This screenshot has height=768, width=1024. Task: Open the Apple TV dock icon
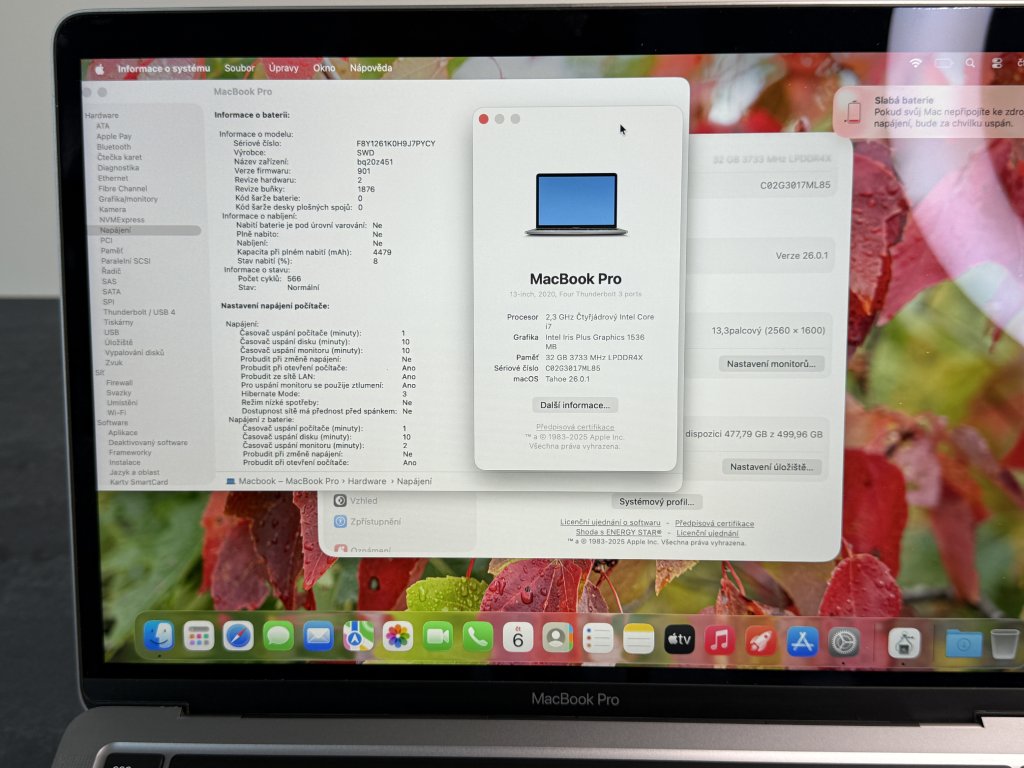(x=679, y=639)
